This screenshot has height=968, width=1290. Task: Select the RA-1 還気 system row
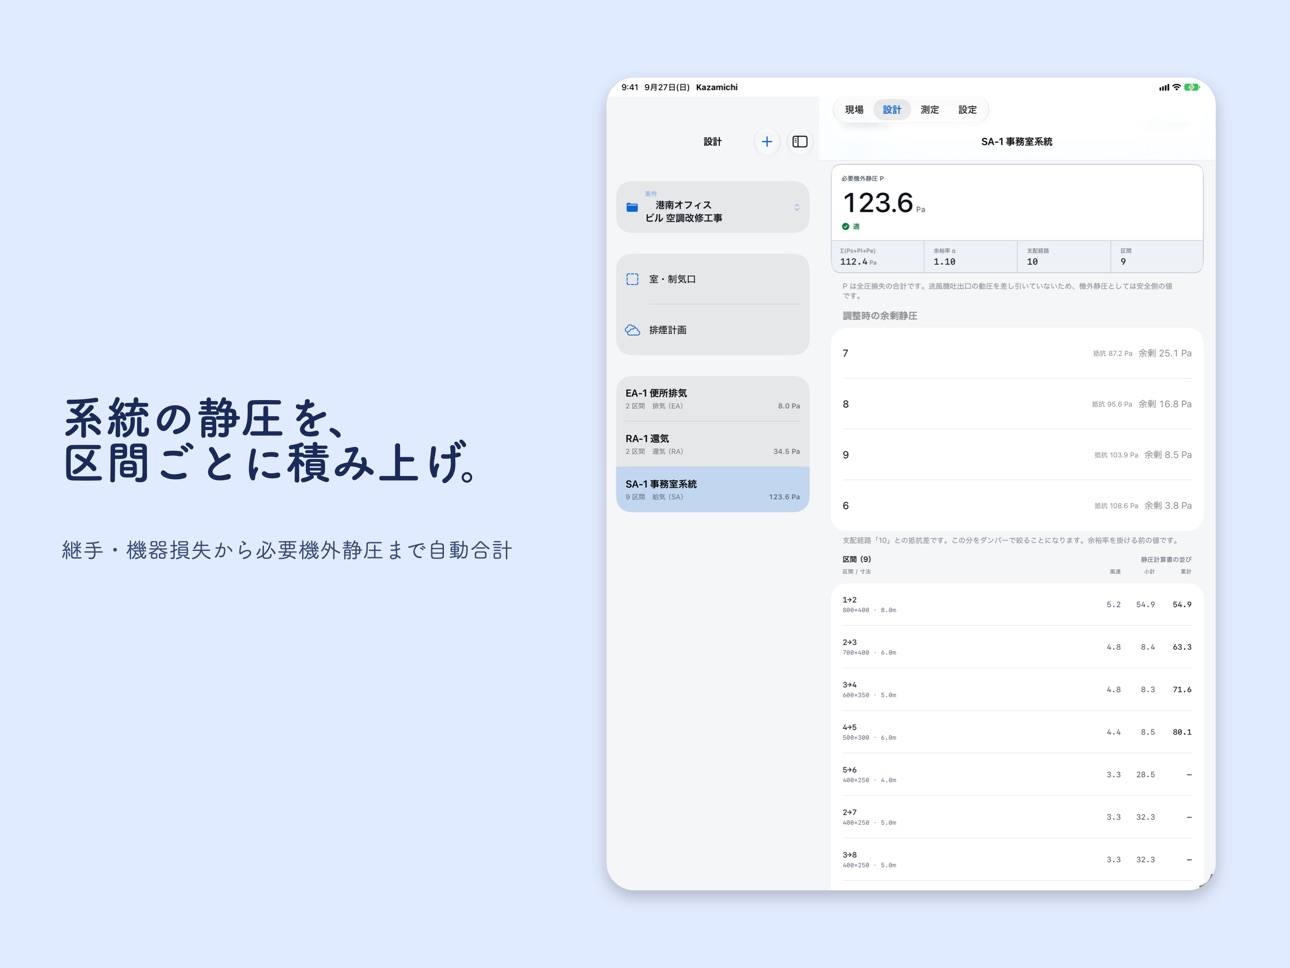click(x=713, y=444)
